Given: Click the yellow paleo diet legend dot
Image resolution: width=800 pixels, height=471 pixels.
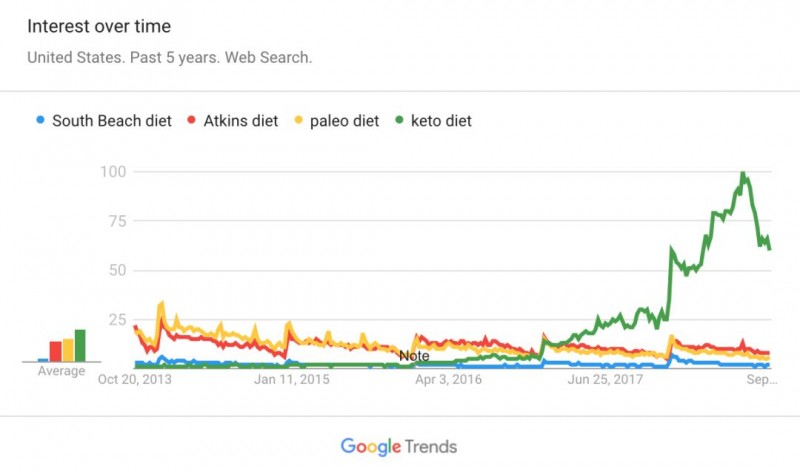Looking at the screenshot, I should (x=297, y=121).
